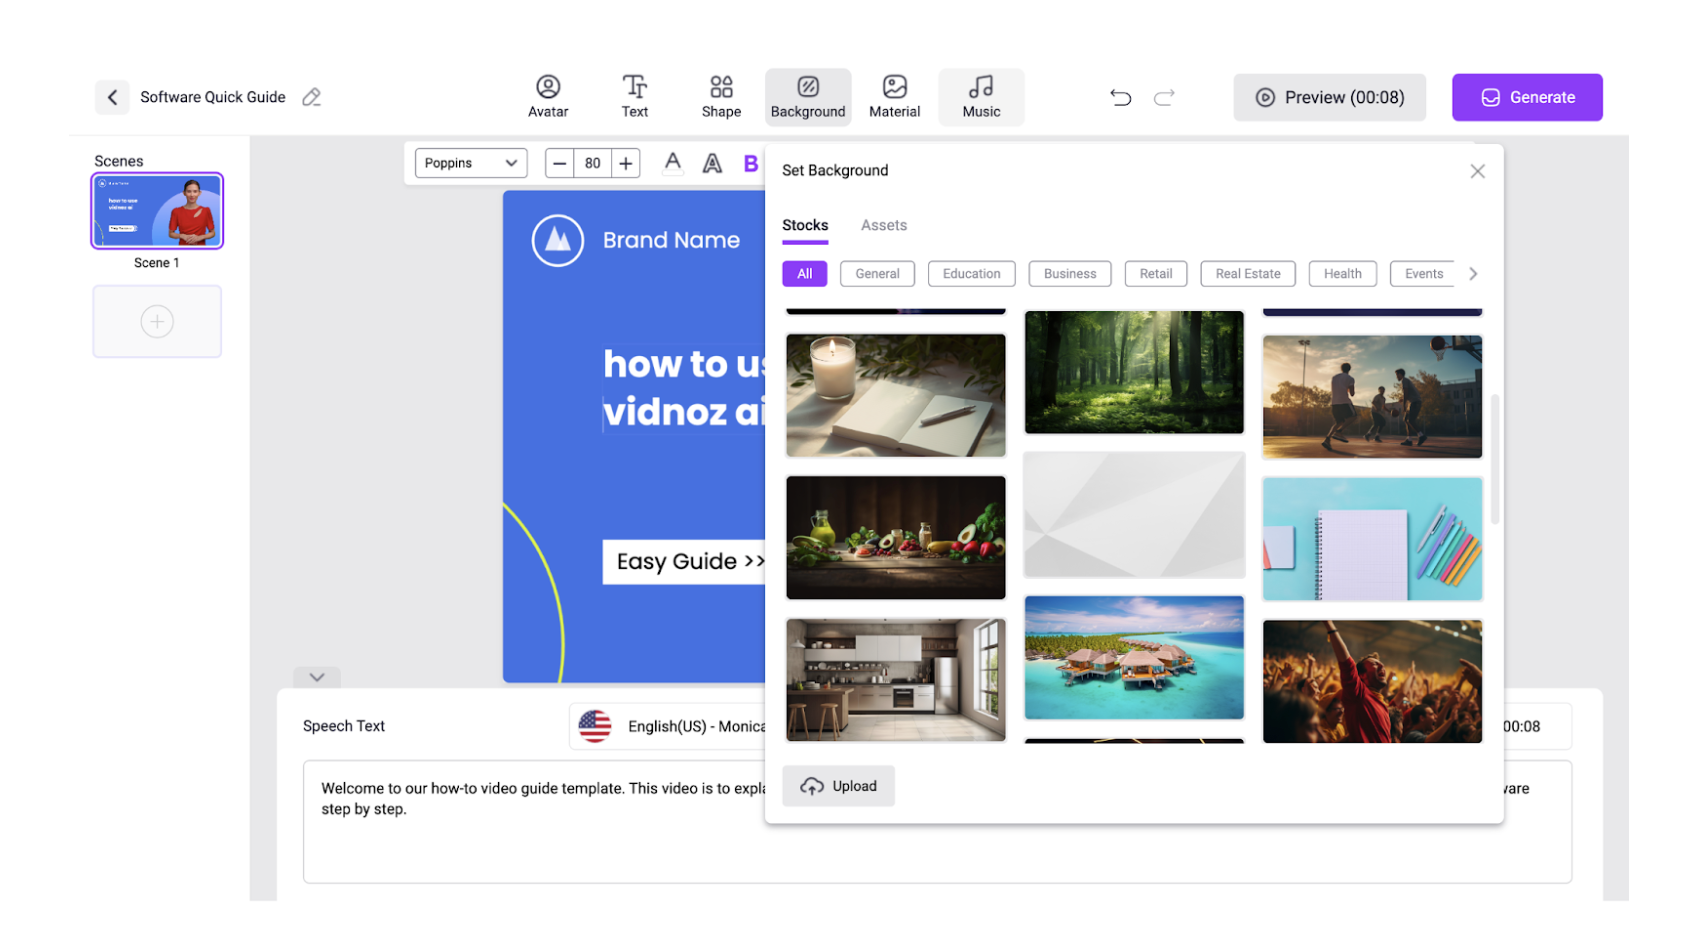Open the Background tool
The width and height of the screenshot is (1692, 942).
[x=808, y=97]
